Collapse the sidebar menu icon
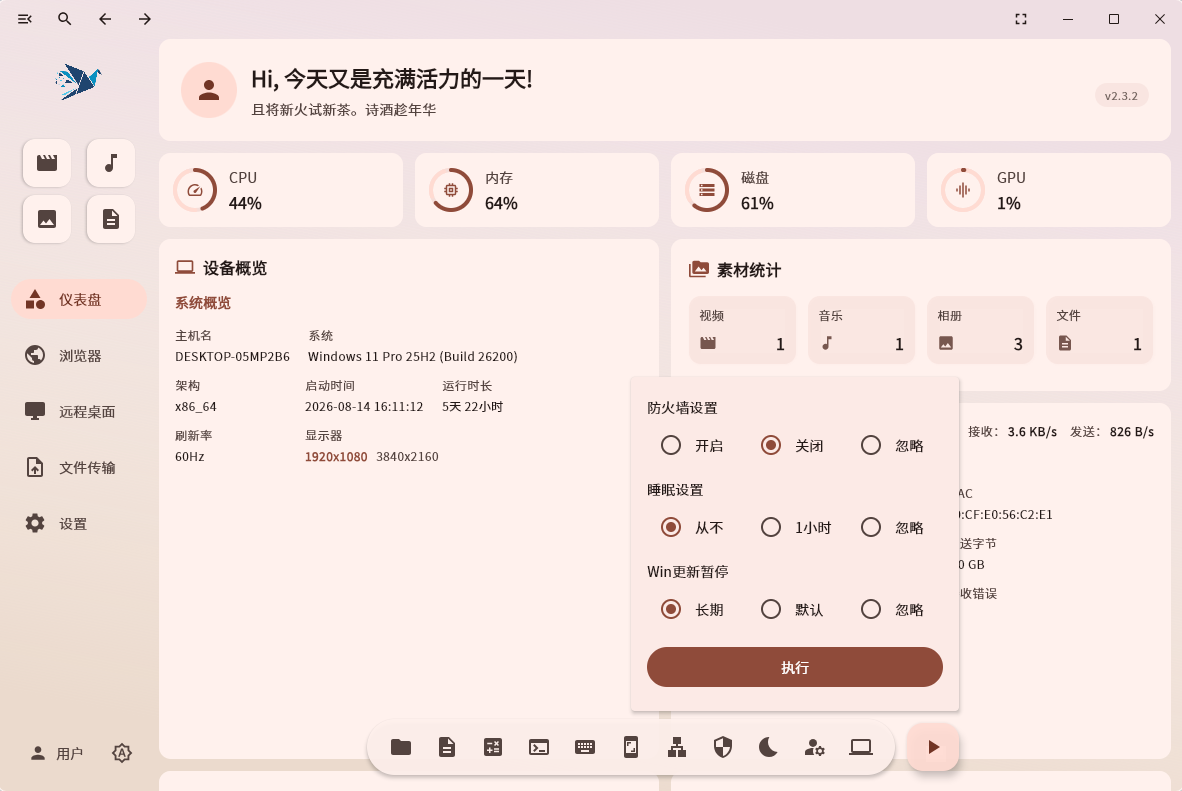 tap(25, 19)
